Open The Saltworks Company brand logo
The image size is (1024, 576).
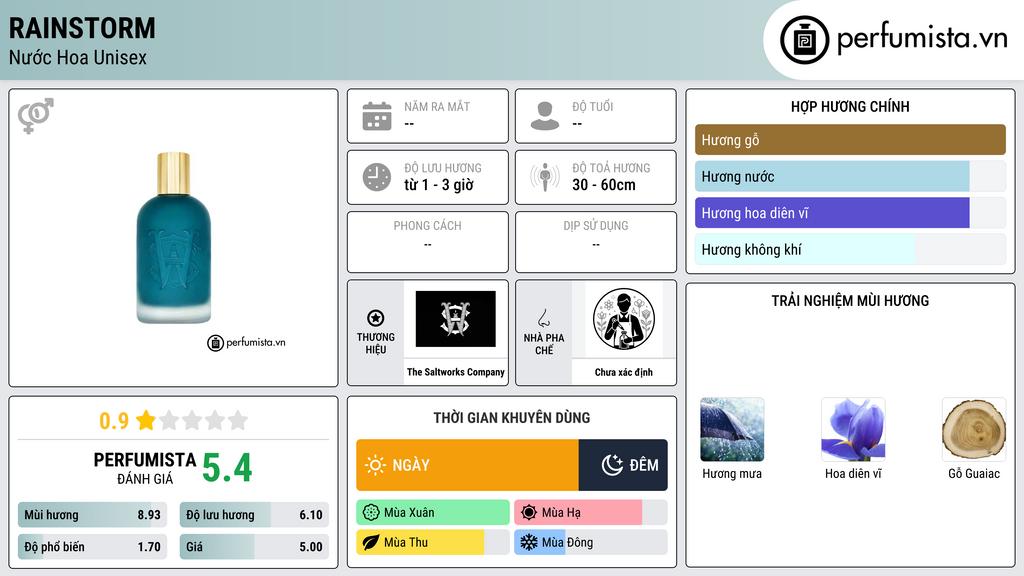coord(455,319)
